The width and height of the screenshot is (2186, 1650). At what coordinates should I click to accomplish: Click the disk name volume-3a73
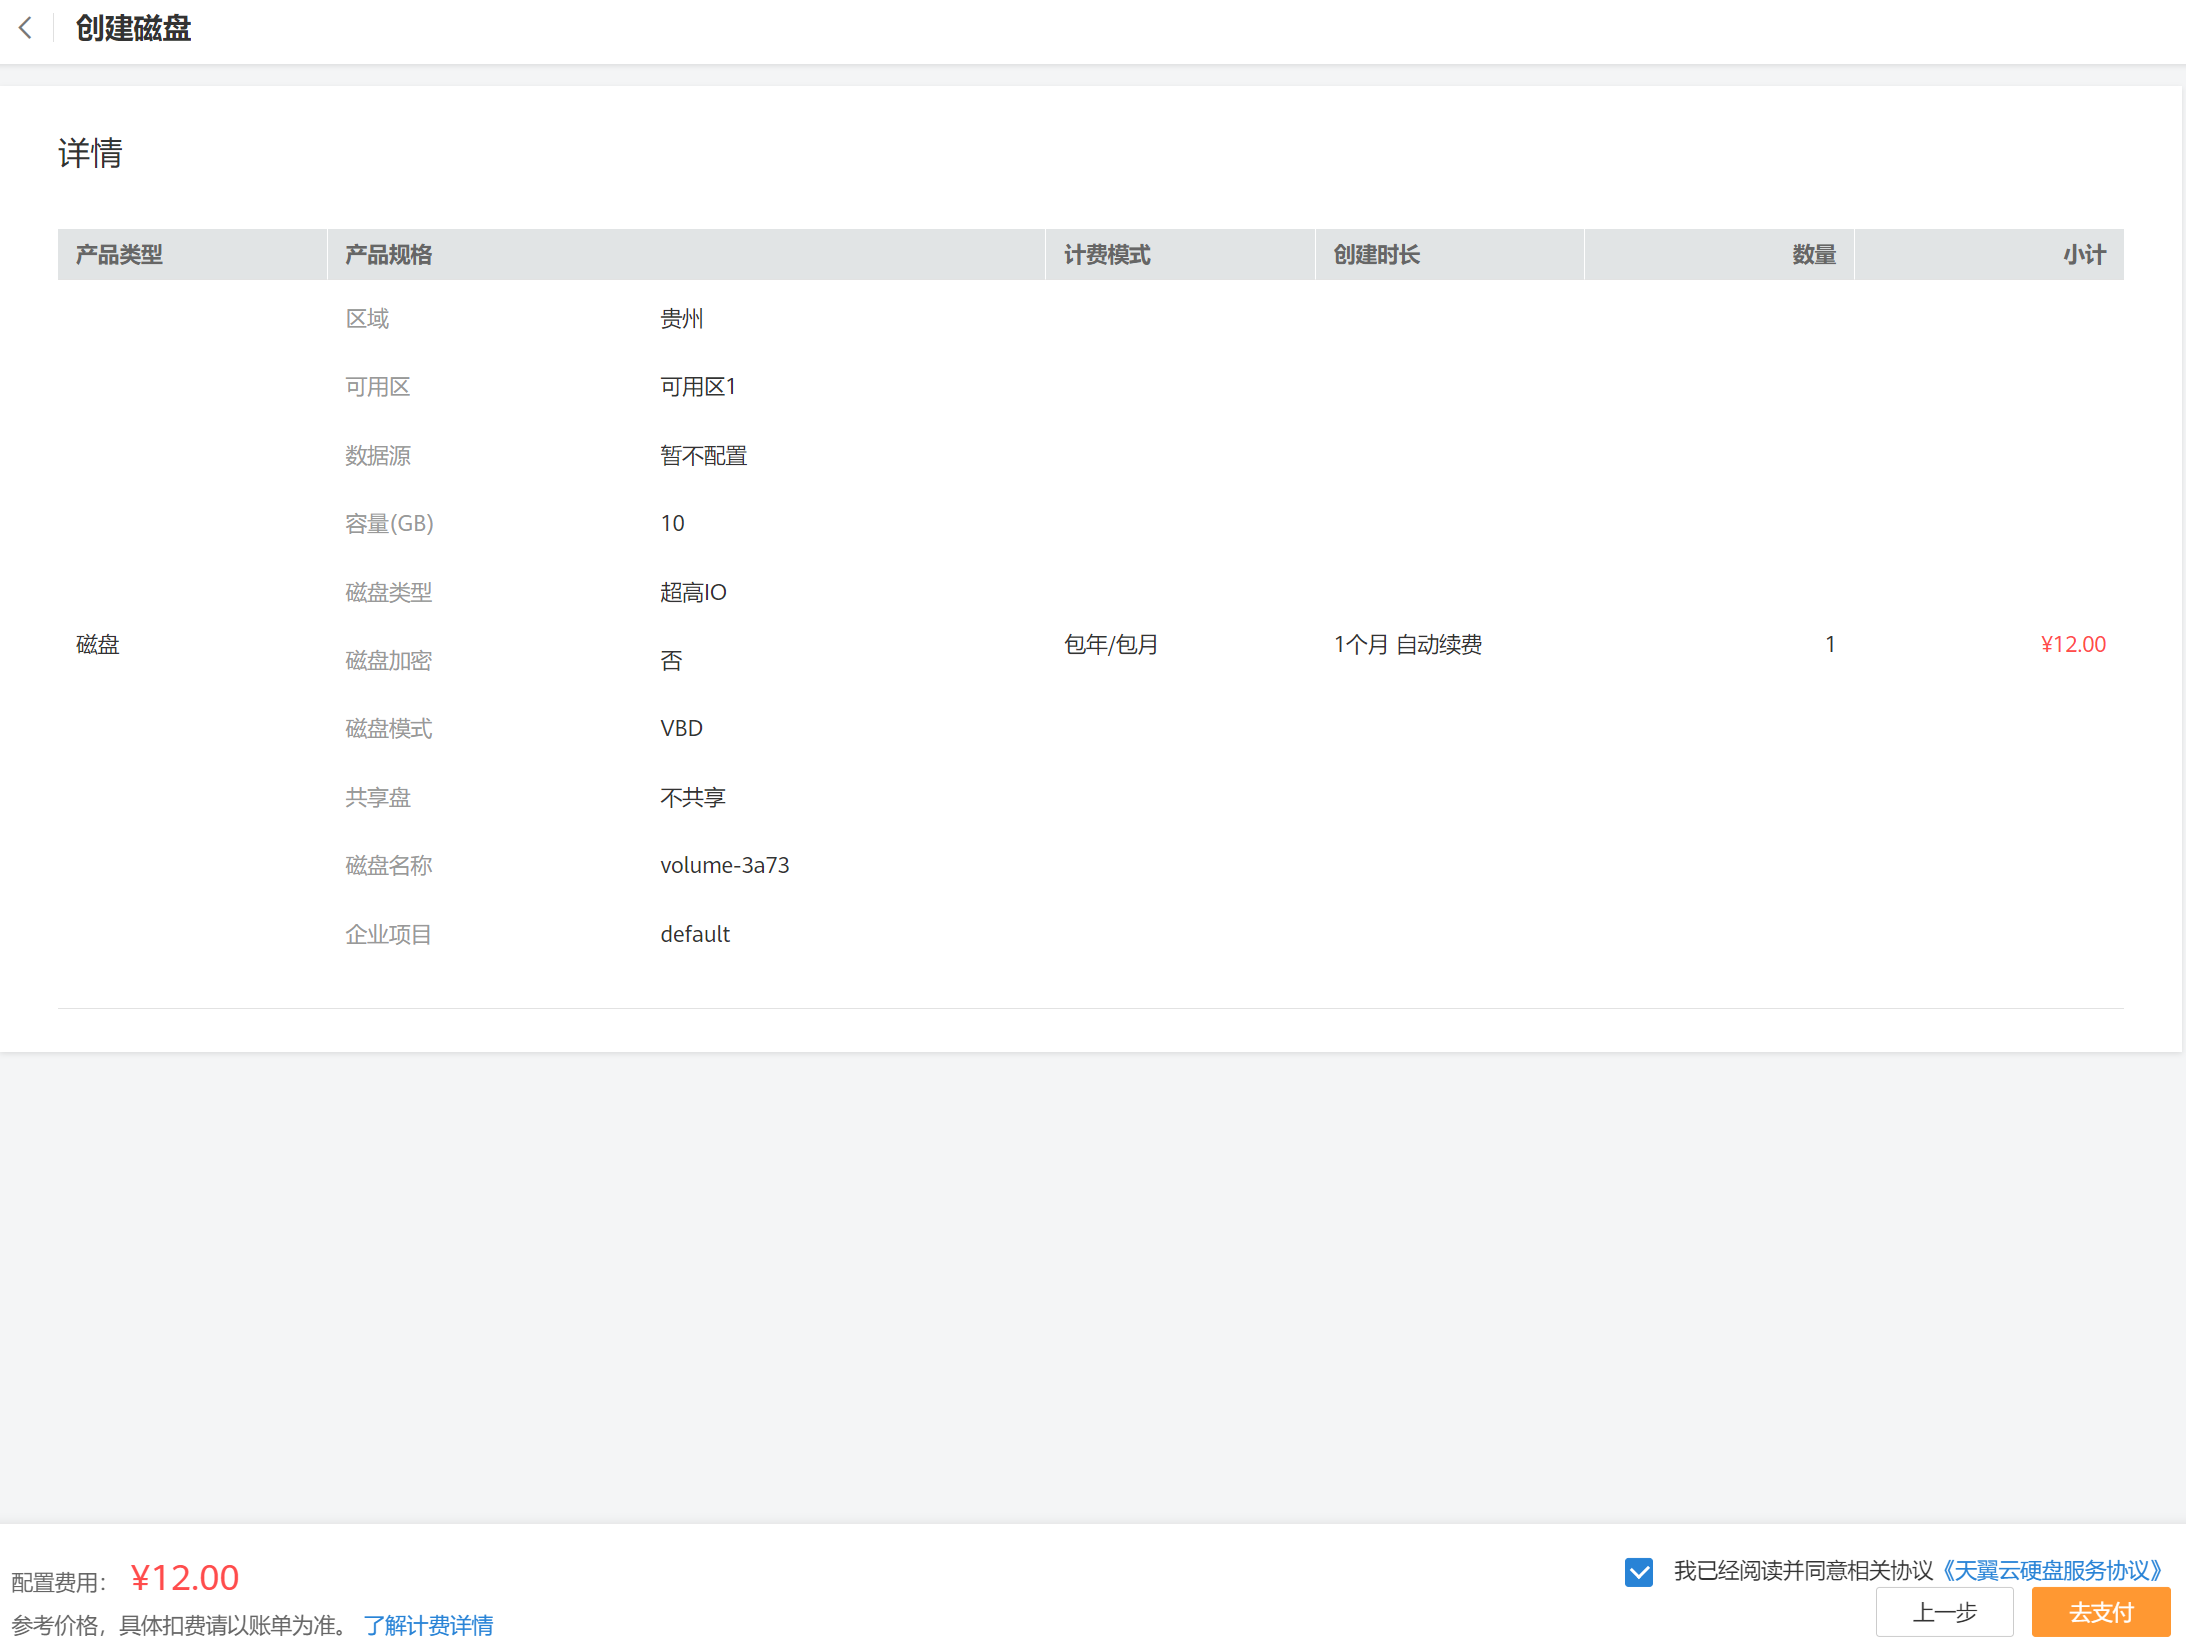(724, 866)
